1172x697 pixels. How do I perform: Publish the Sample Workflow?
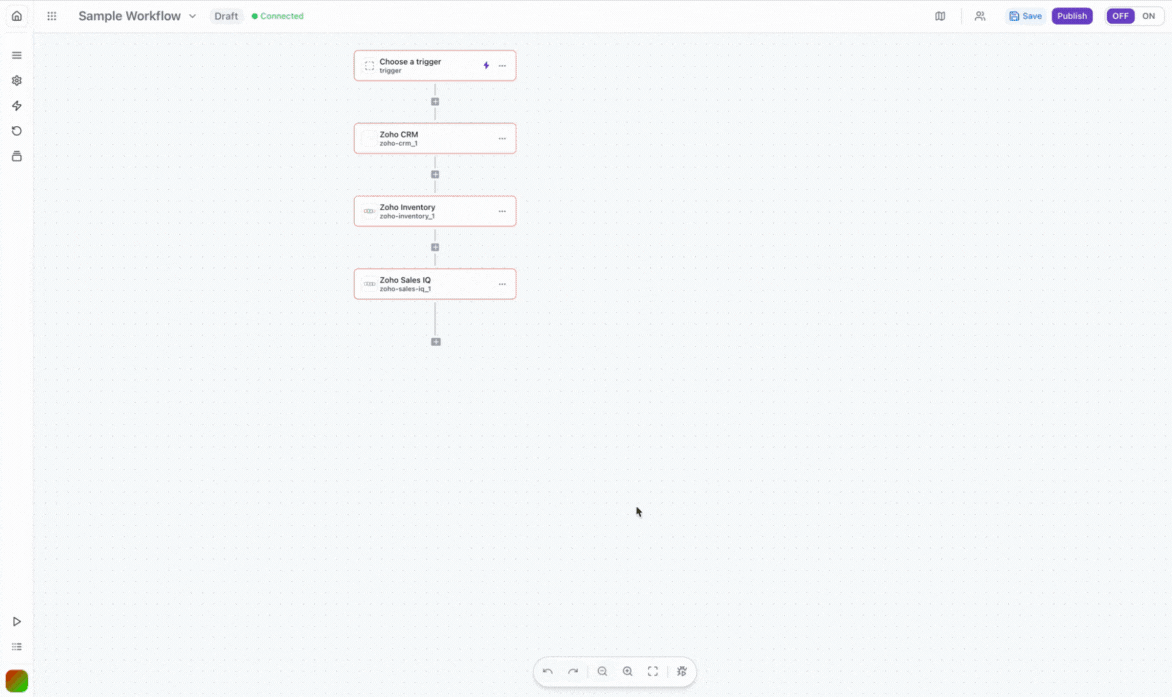pos(1071,16)
